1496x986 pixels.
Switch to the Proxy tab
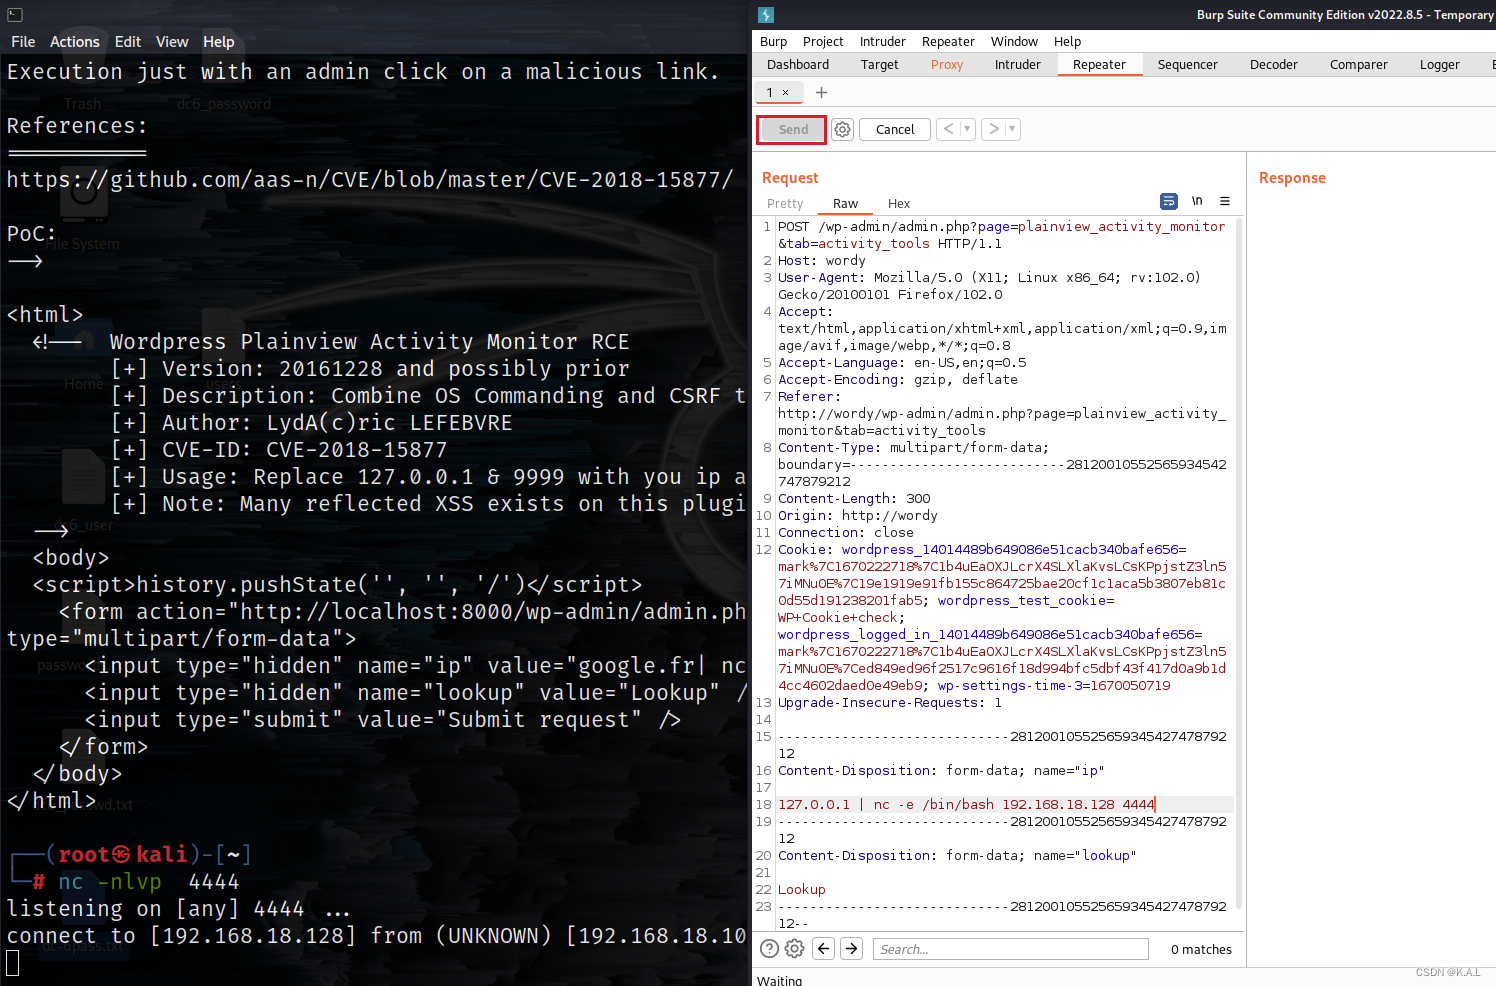947,65
